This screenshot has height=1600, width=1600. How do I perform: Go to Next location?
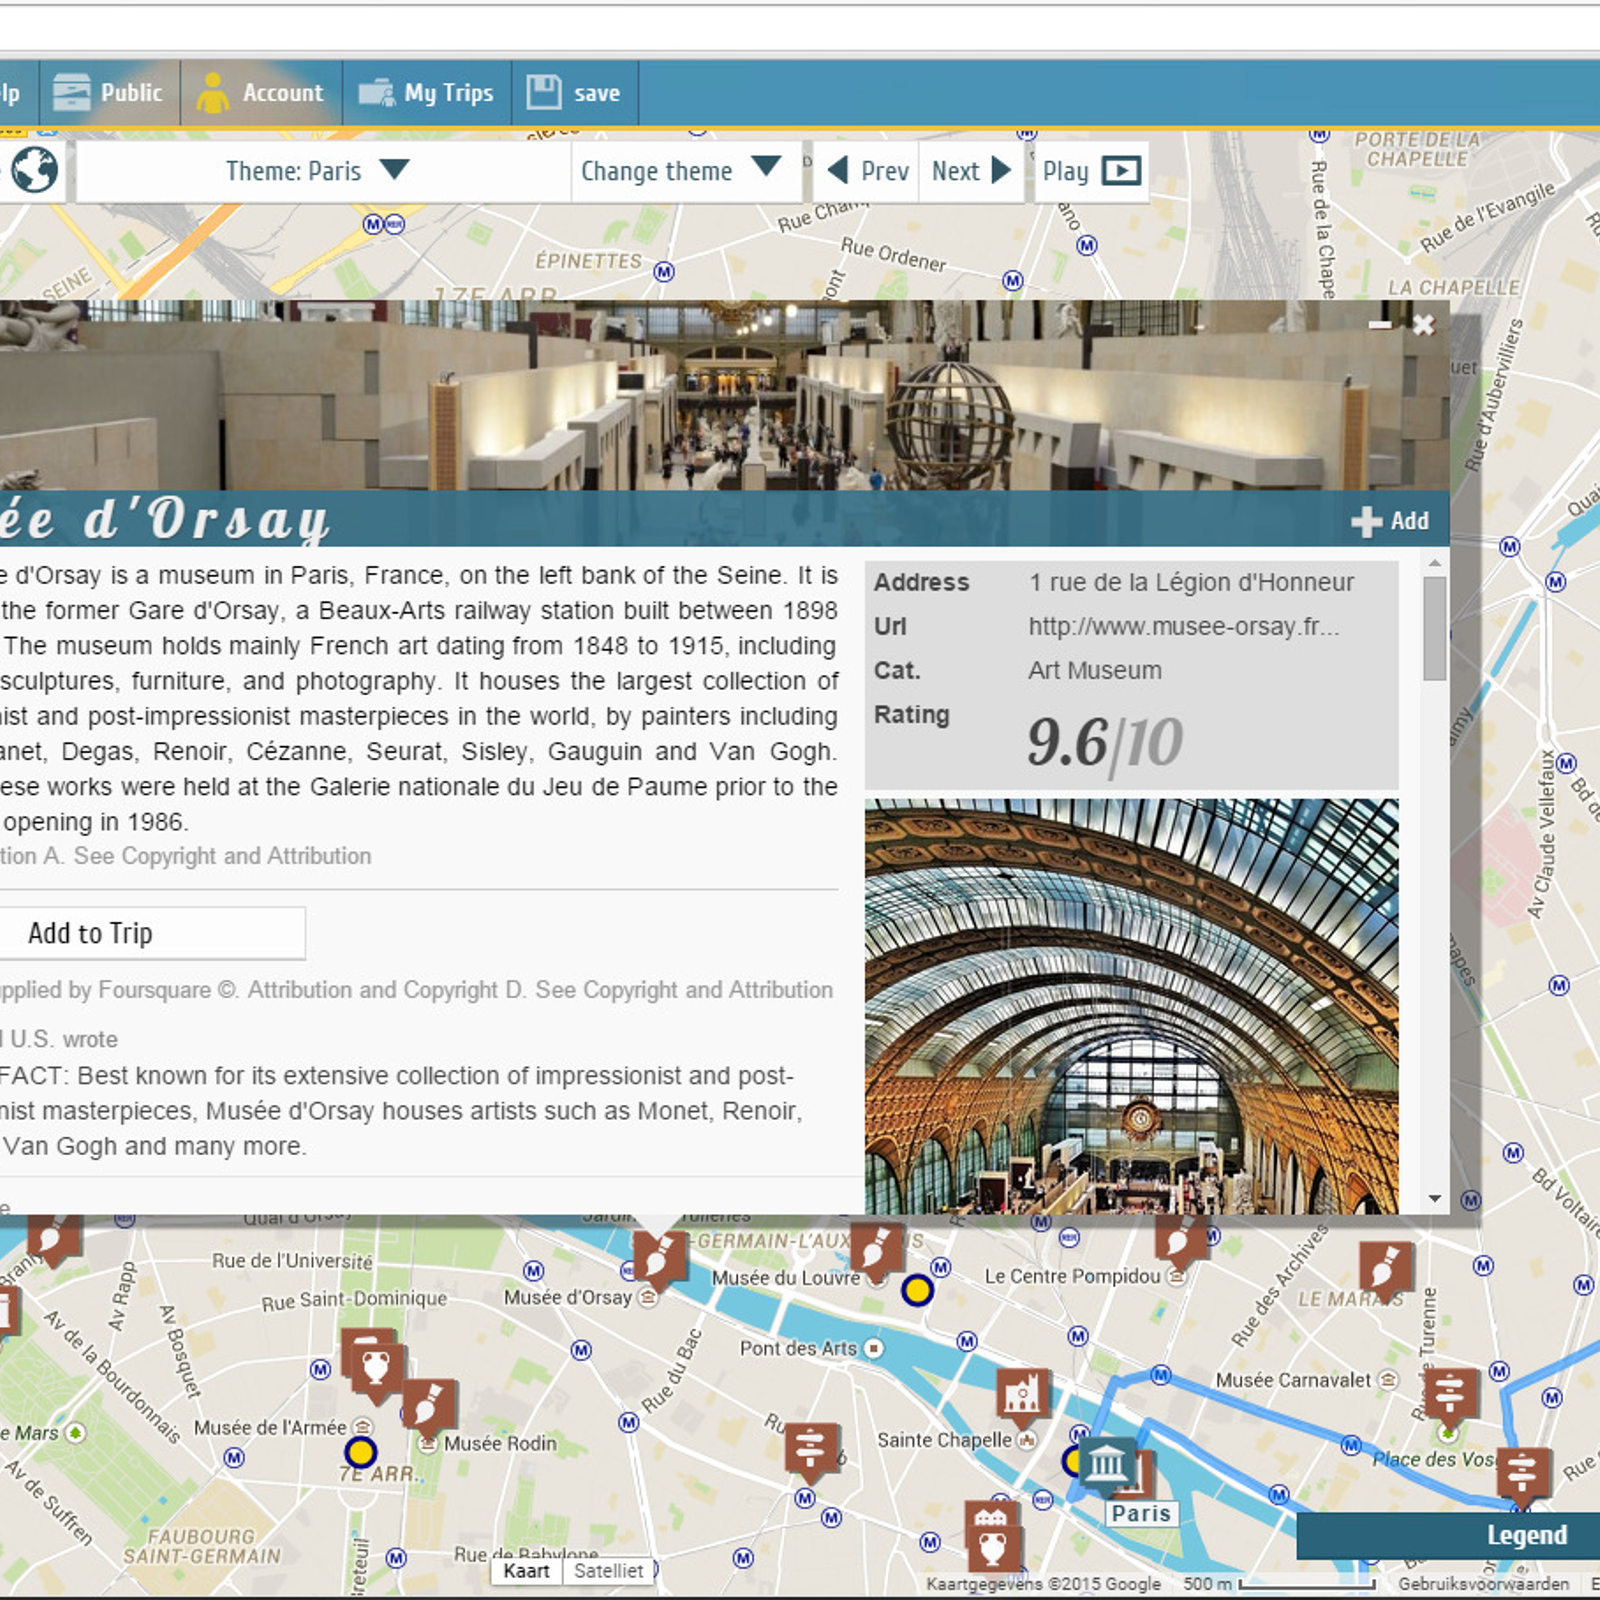pos(971,171)
